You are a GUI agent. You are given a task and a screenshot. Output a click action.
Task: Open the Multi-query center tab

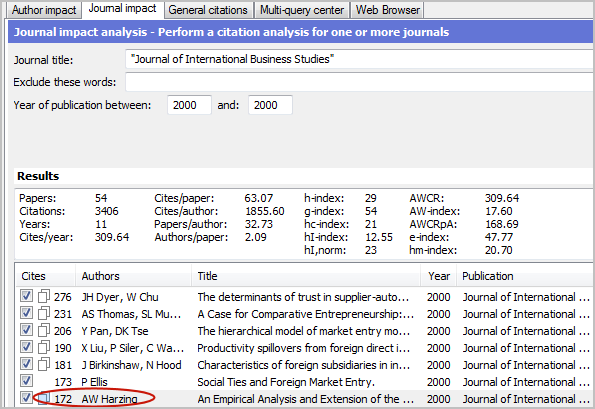[302, 10]
